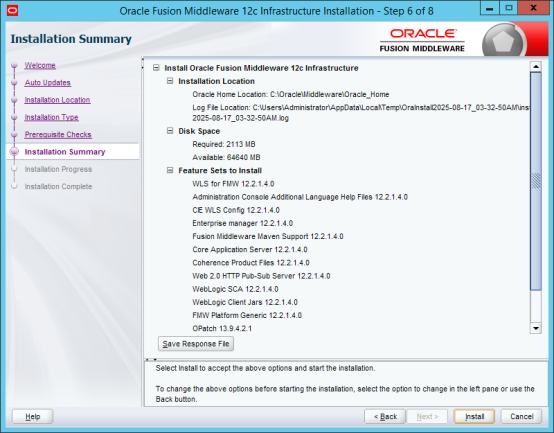Return to the Prerequisite Checks step
The width and height of the screenshot is (554, 433).
click(58, 135)
